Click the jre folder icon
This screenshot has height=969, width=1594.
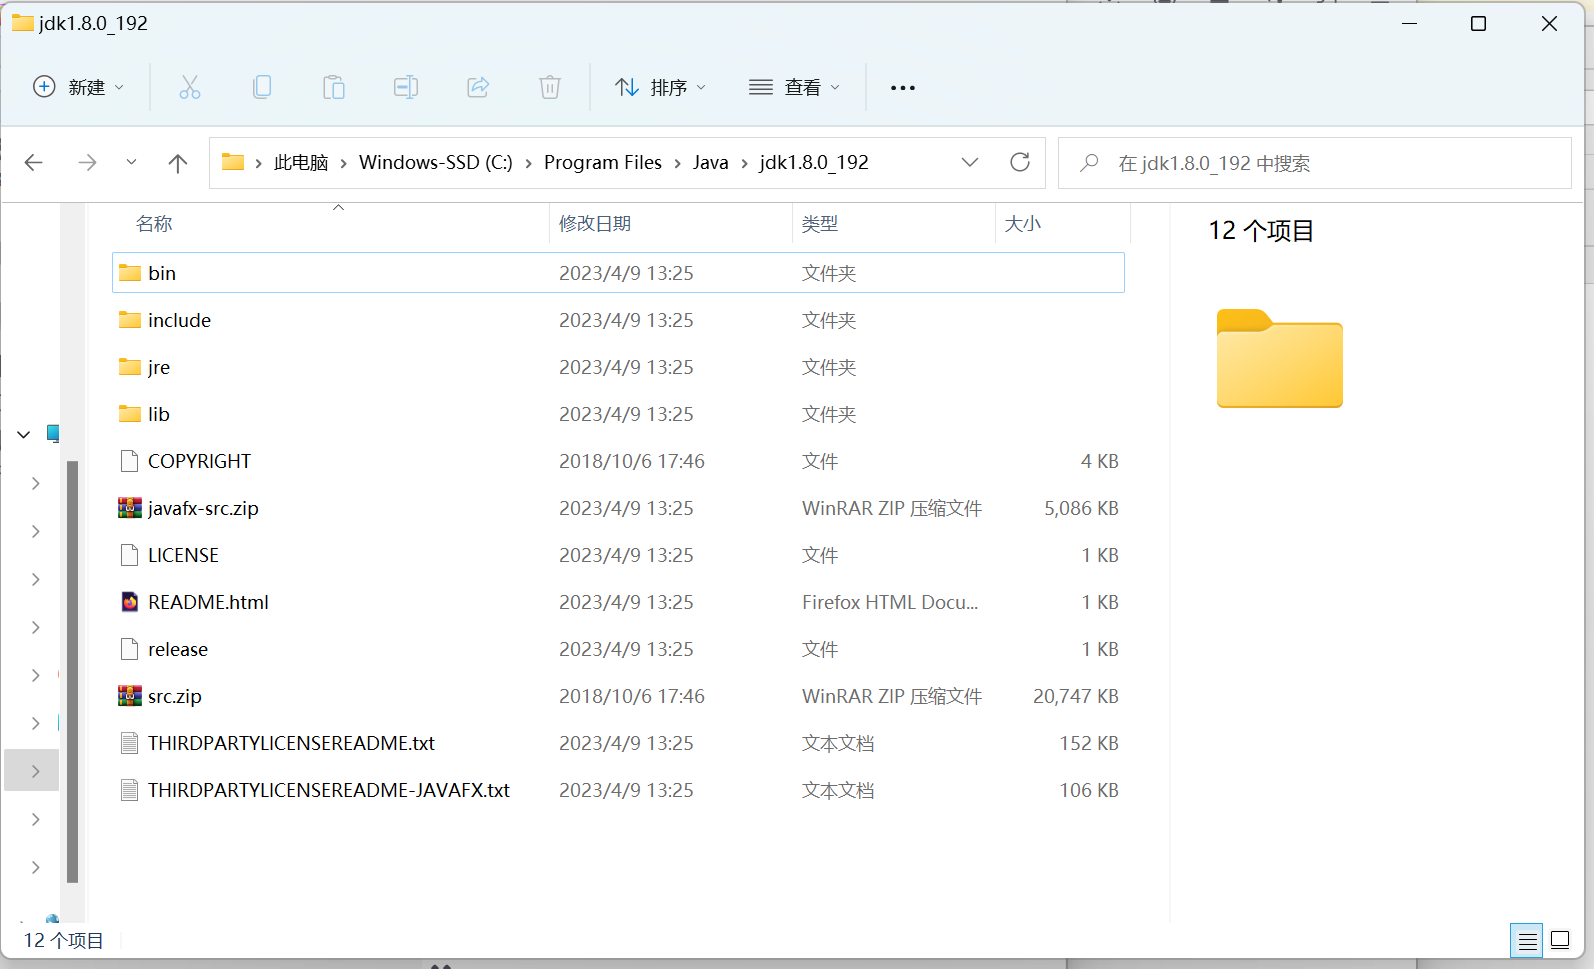[130, 367]
